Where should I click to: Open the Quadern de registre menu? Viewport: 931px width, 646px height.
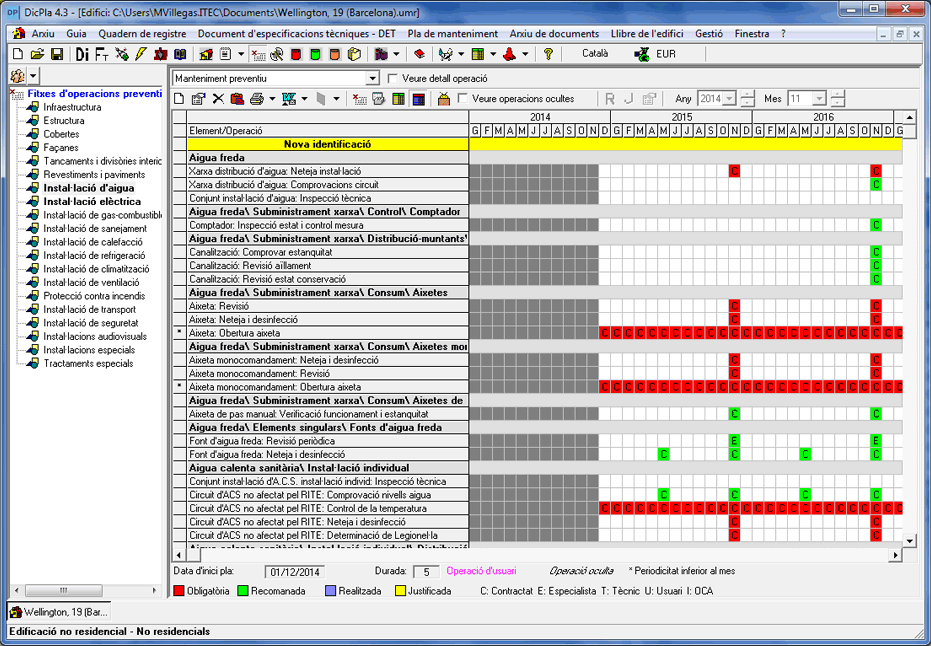click(142, 34)
